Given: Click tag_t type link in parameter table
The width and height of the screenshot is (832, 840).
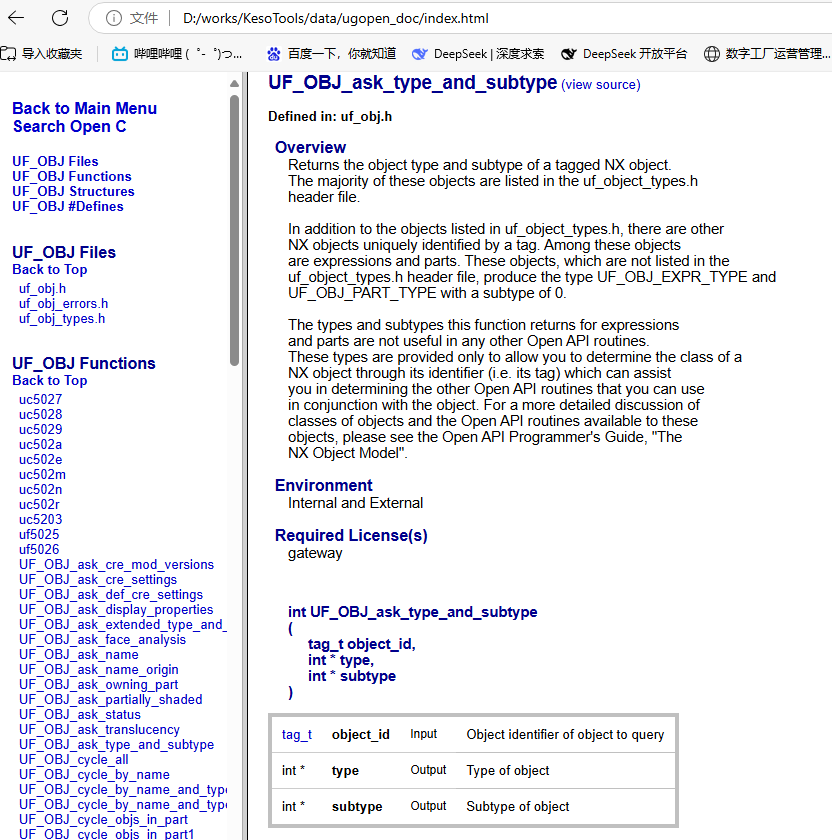Looking at the screenshot, I should [297, 734].
